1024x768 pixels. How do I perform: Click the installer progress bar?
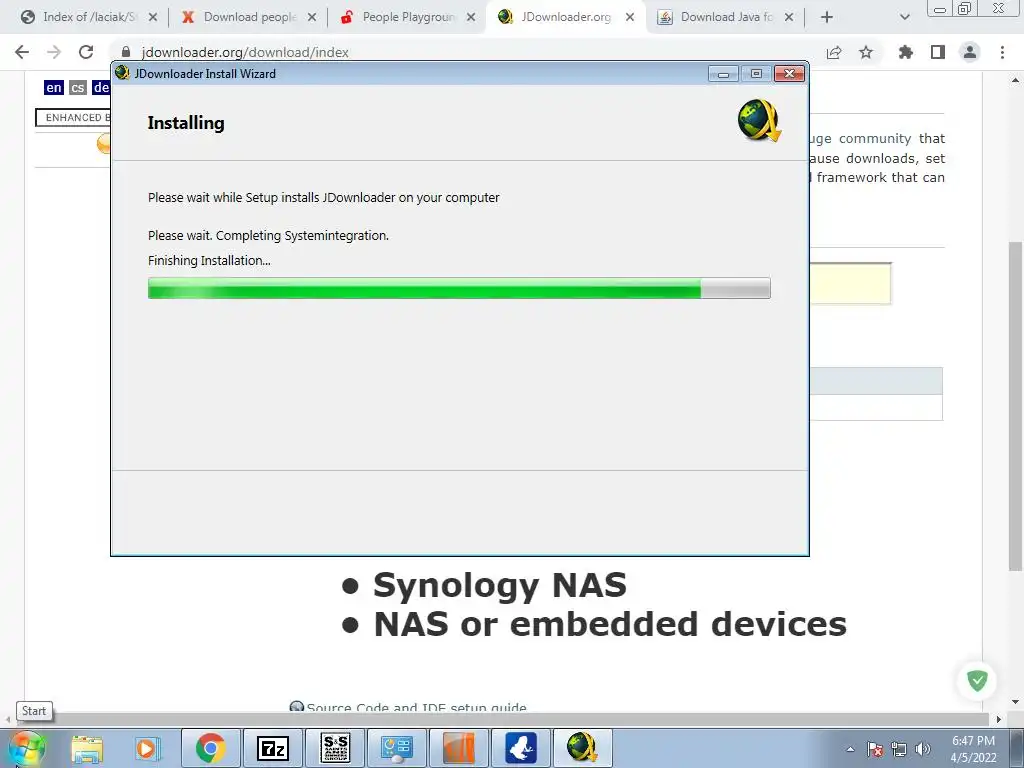pyautogui.click(x=459, y=288)
